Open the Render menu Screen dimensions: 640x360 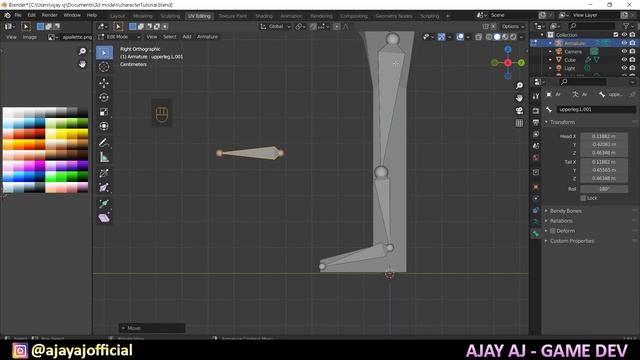pos(49,15)
